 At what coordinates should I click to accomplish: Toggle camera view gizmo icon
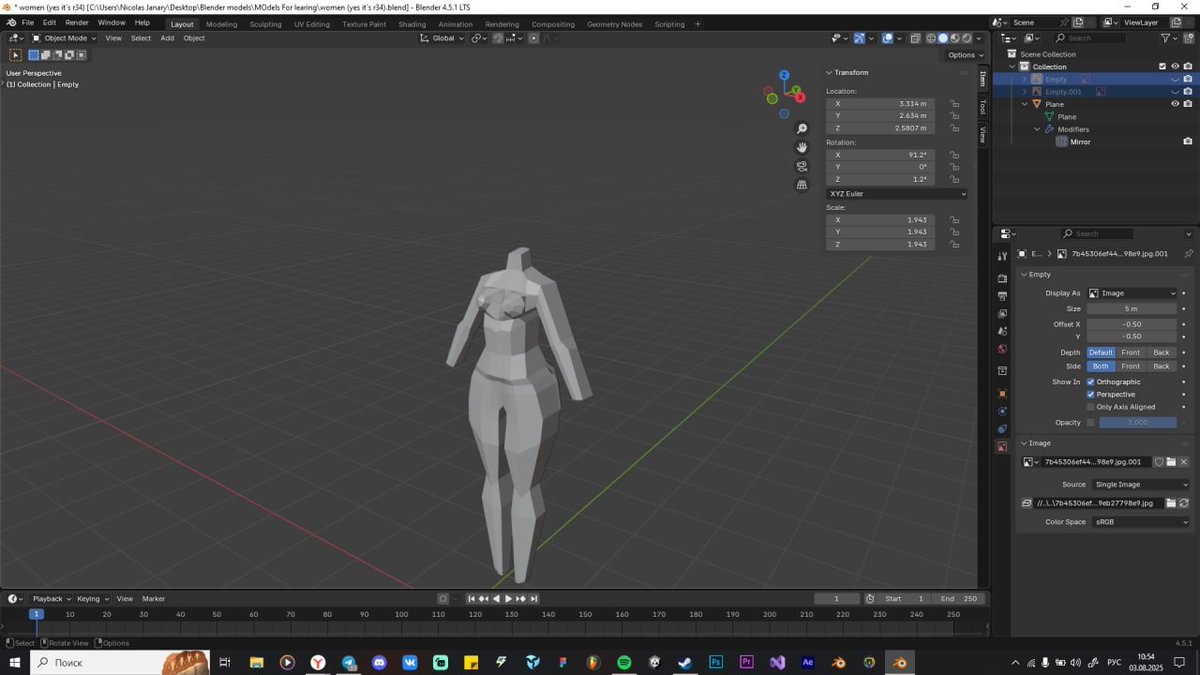[x=802, y=166]
